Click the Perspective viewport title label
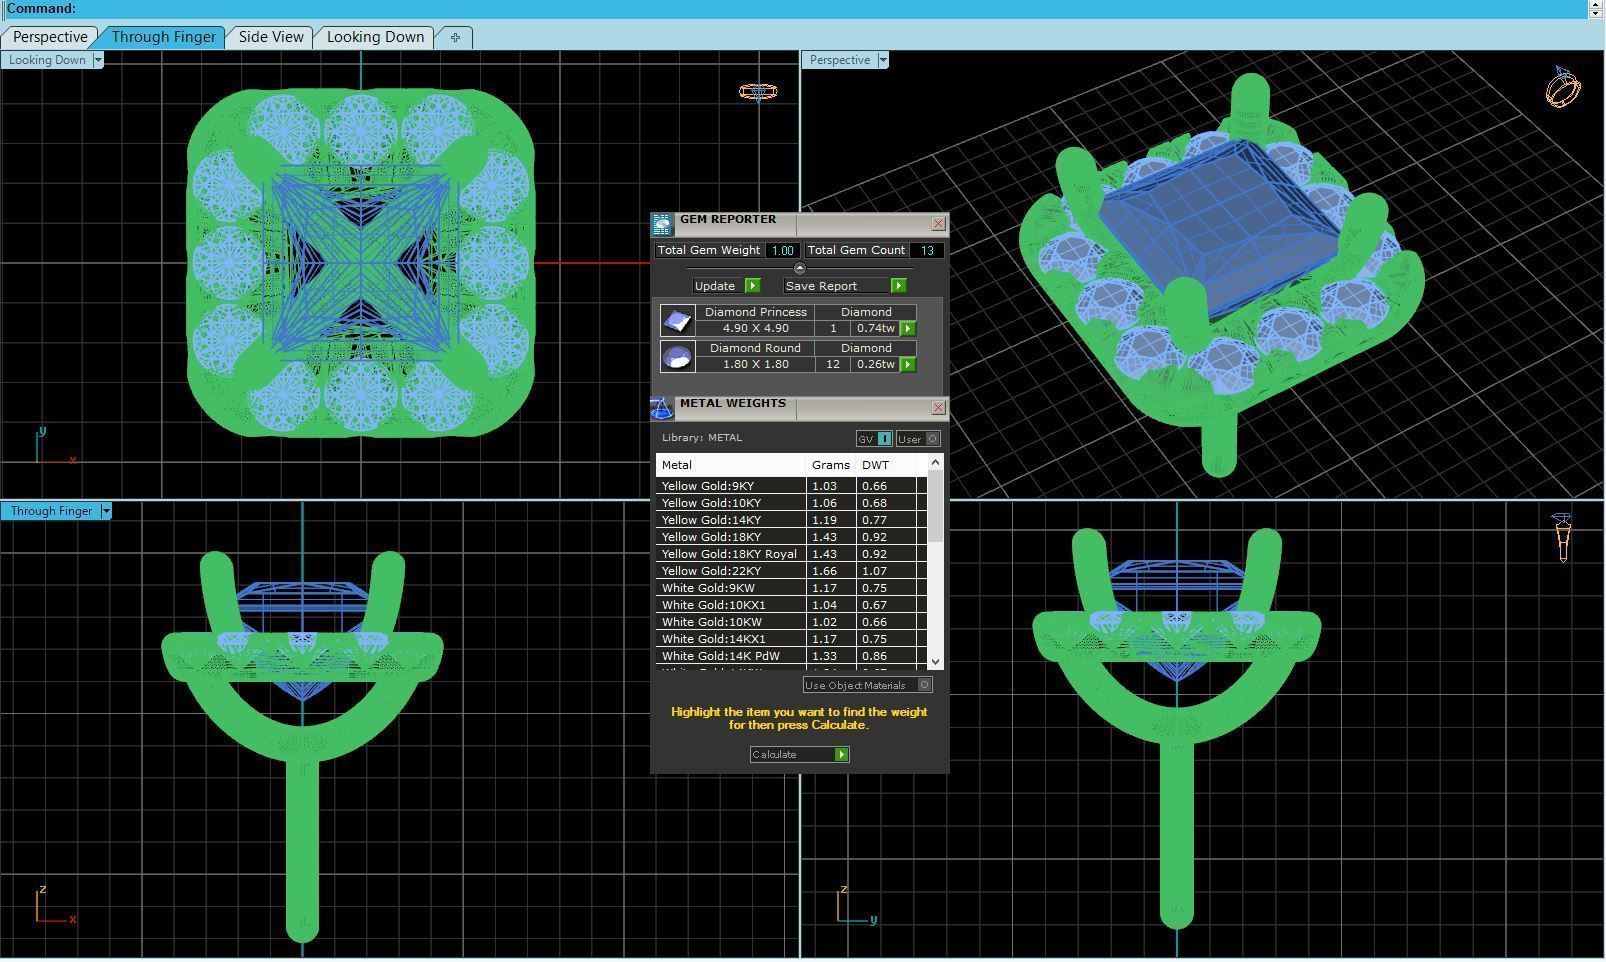Viewport: 1606px width, 962px height. point(840,60)
